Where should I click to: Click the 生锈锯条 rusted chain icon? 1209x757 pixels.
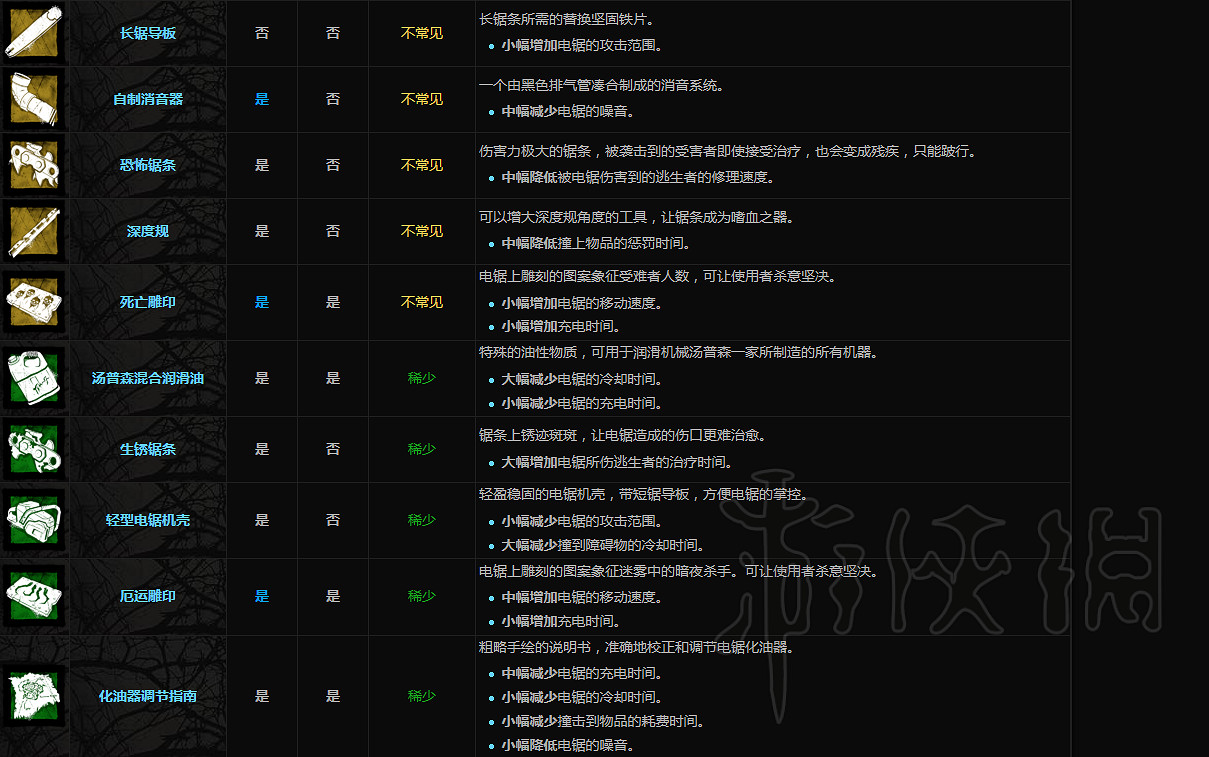point(33,448)
